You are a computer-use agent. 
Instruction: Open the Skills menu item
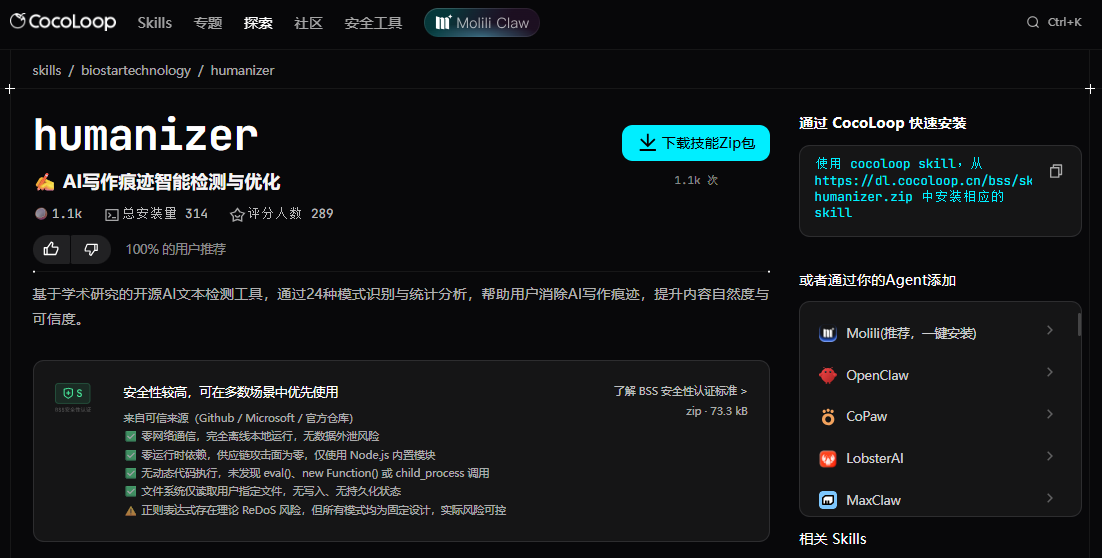pos(155,22)
